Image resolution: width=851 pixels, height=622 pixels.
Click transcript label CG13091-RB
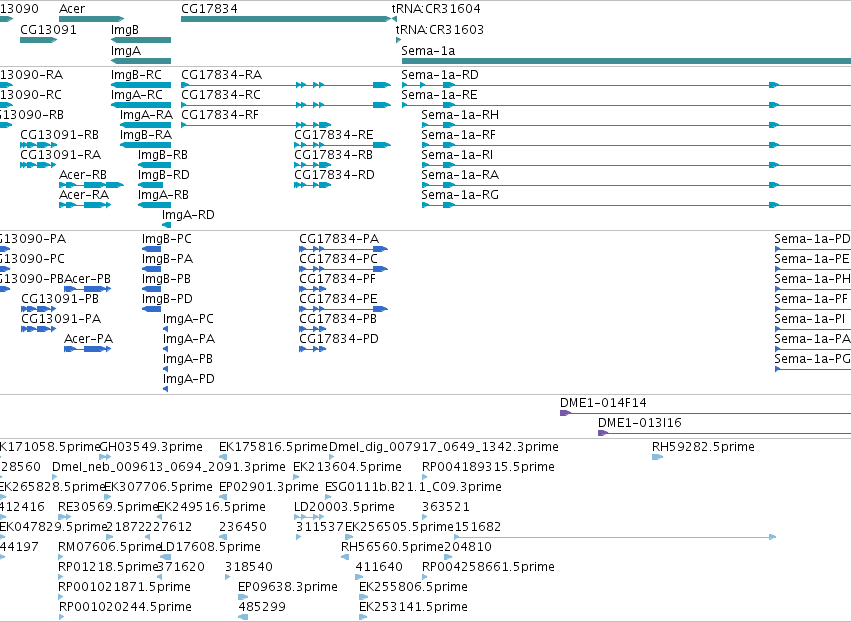coord(60,135)
